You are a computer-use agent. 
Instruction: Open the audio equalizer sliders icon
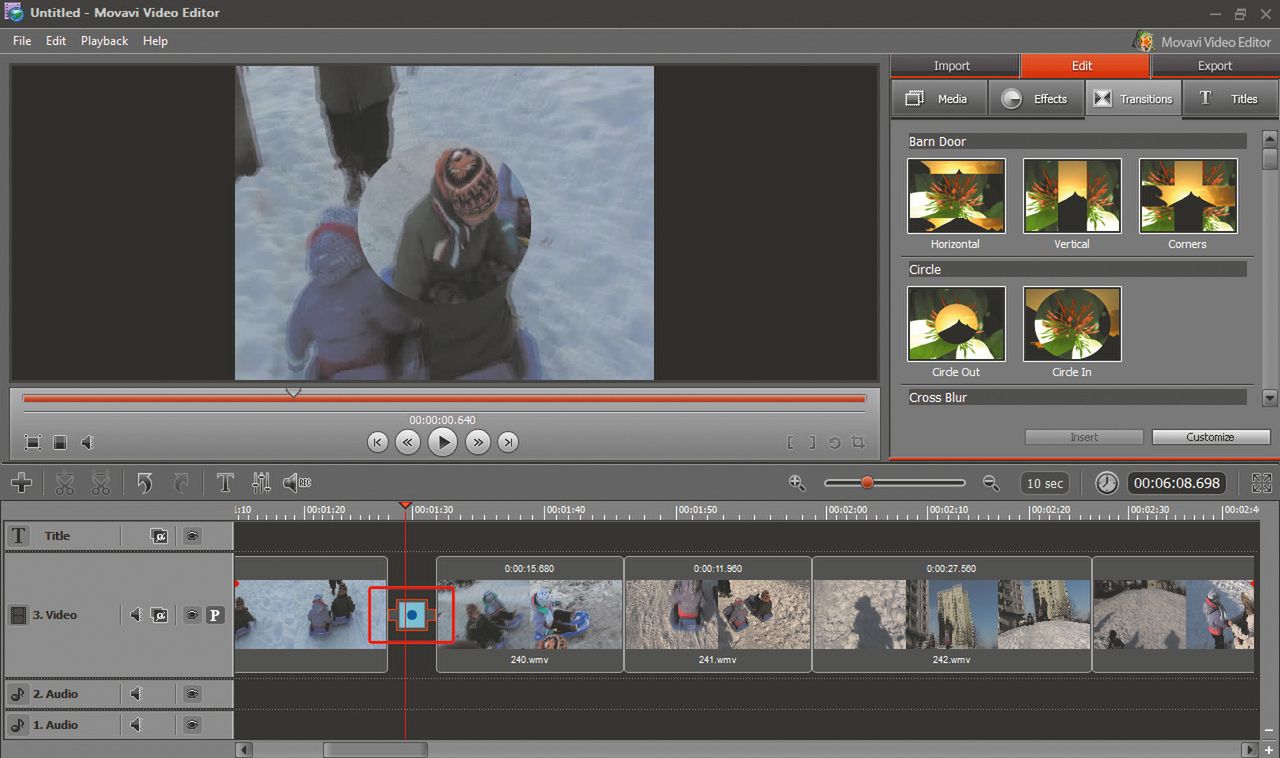tap(261, 483)
